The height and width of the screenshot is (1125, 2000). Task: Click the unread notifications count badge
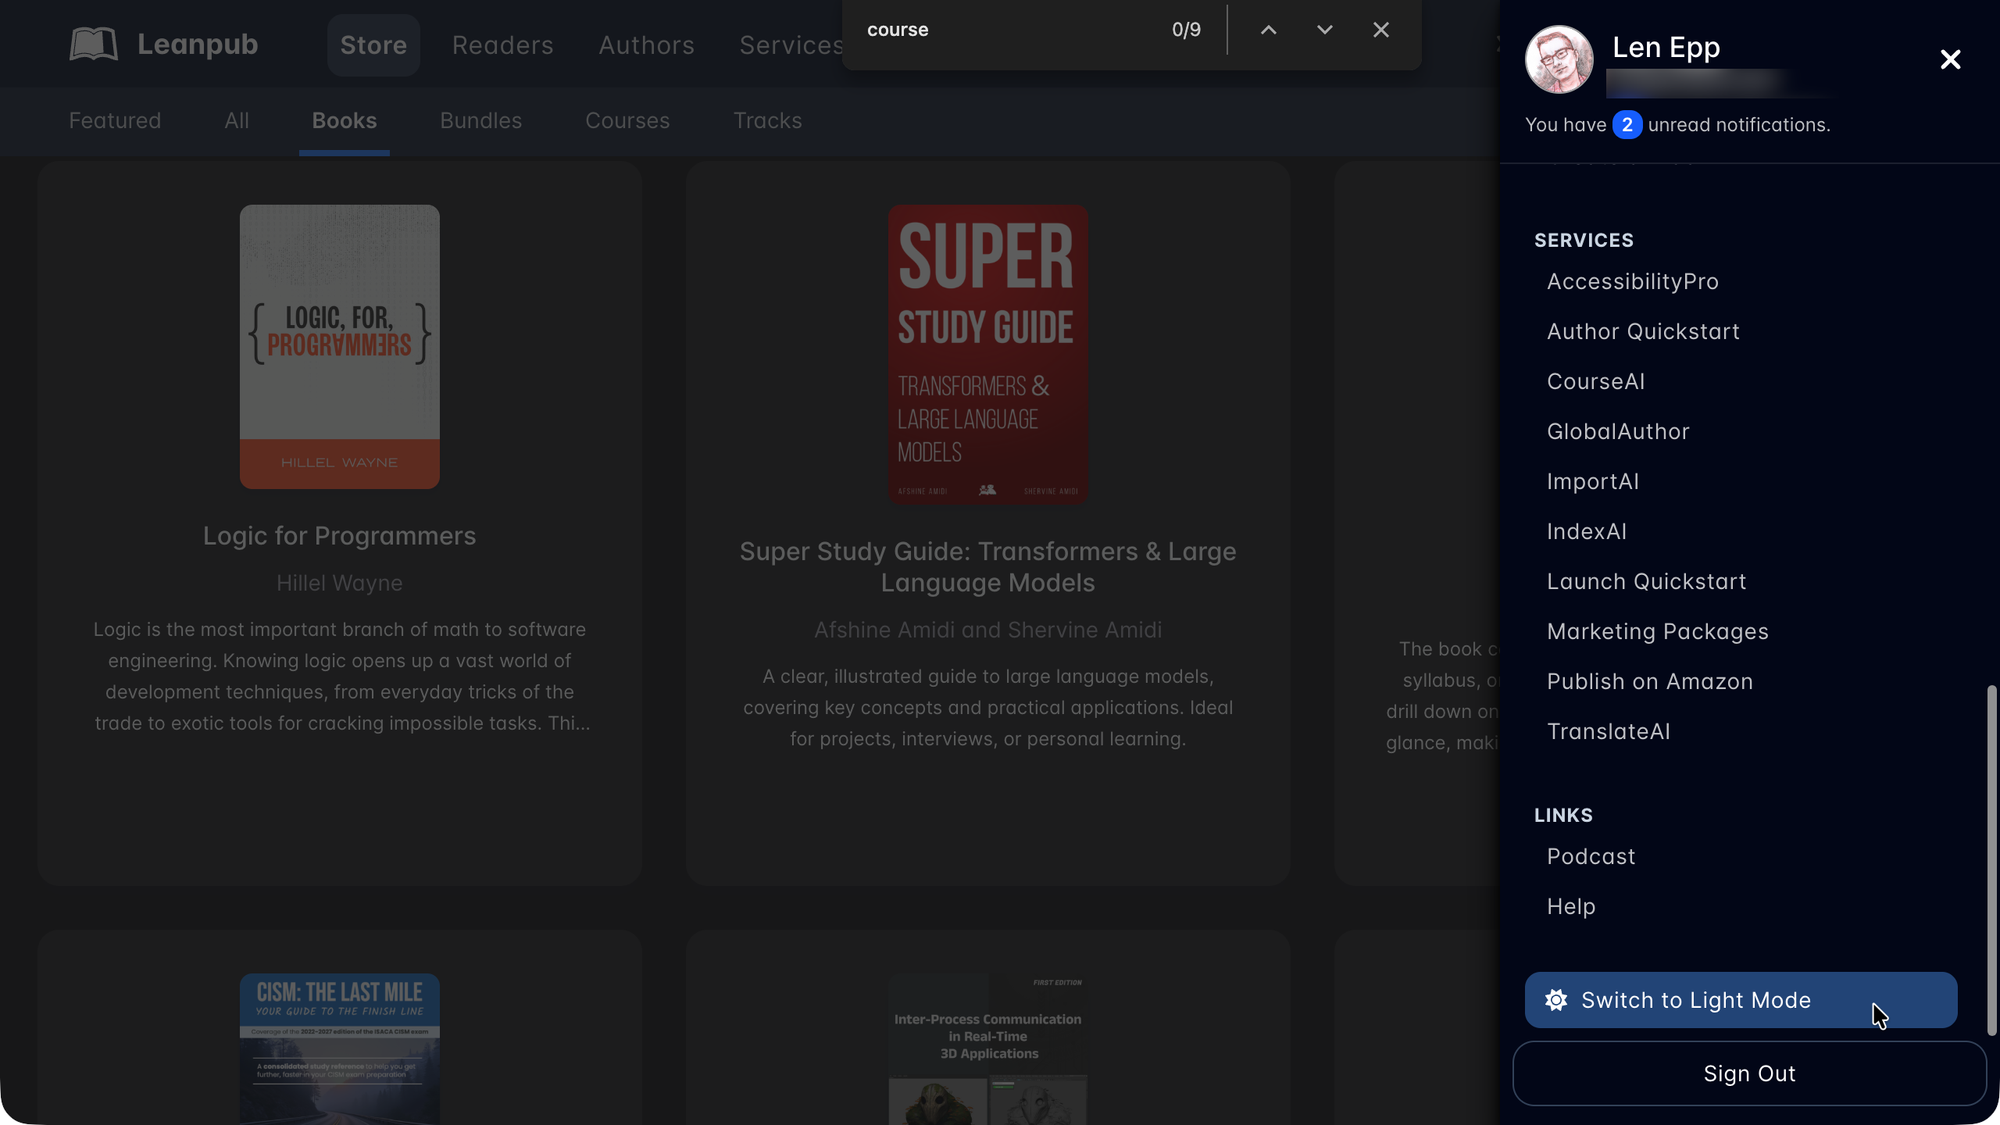click(1627, 125)
